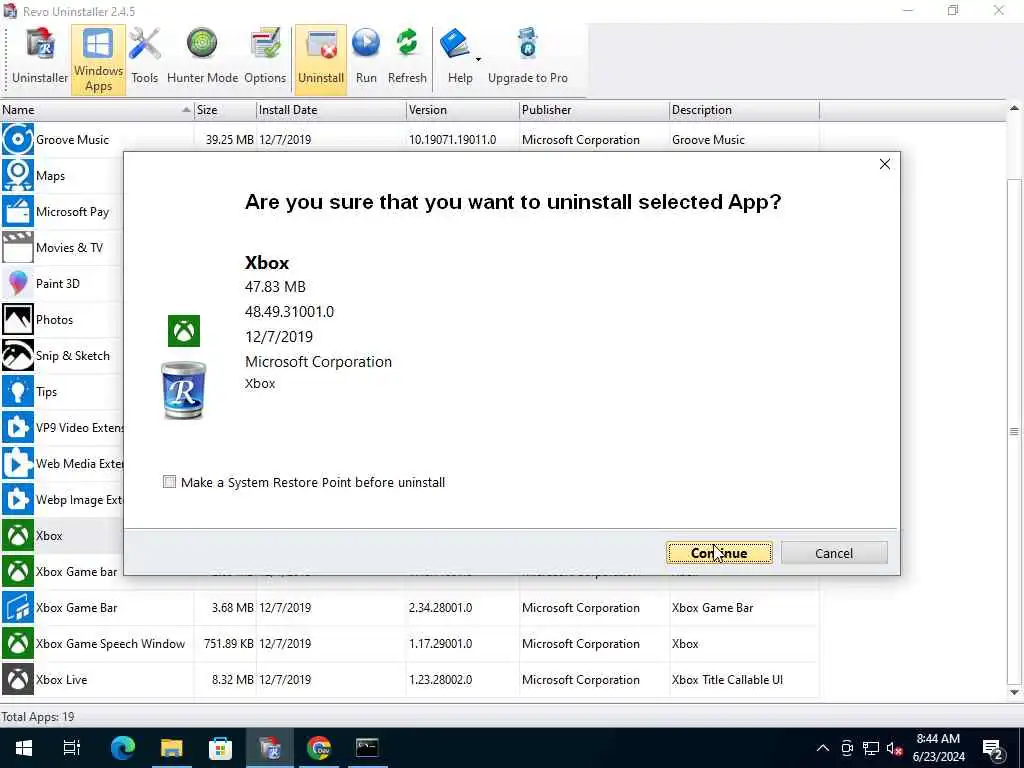Select the Paint 3D app icon

(18, 283)
